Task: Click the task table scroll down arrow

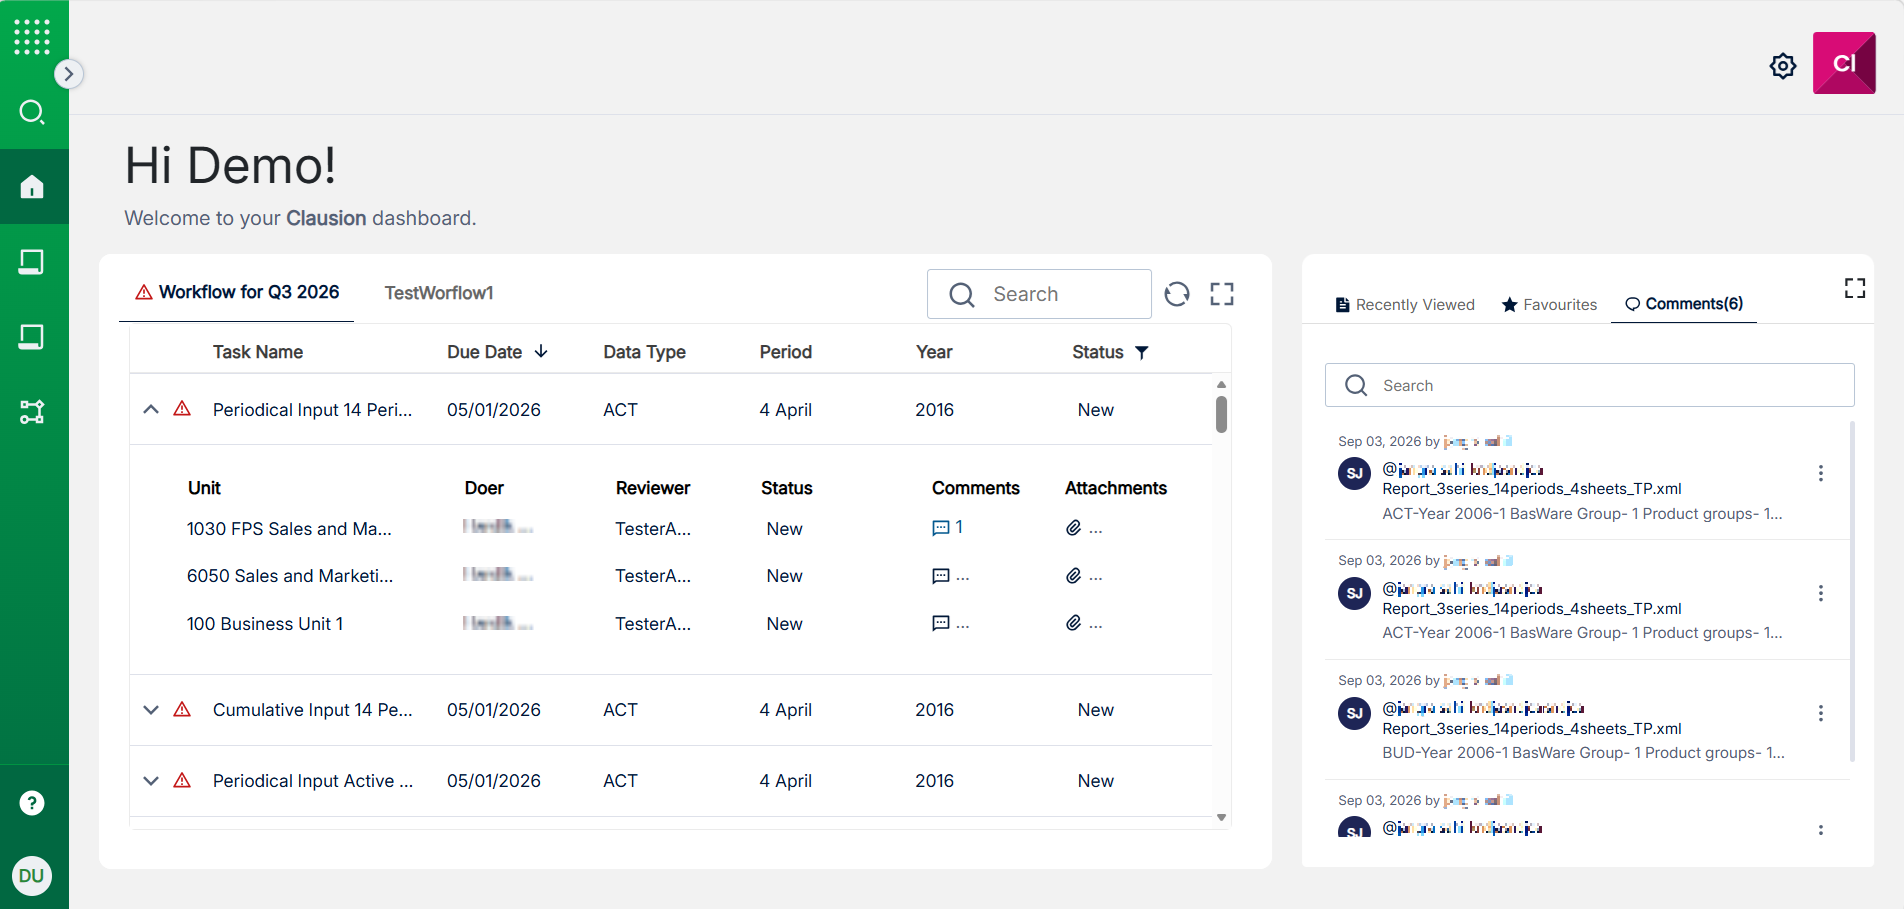Action: pos(1221,818)
